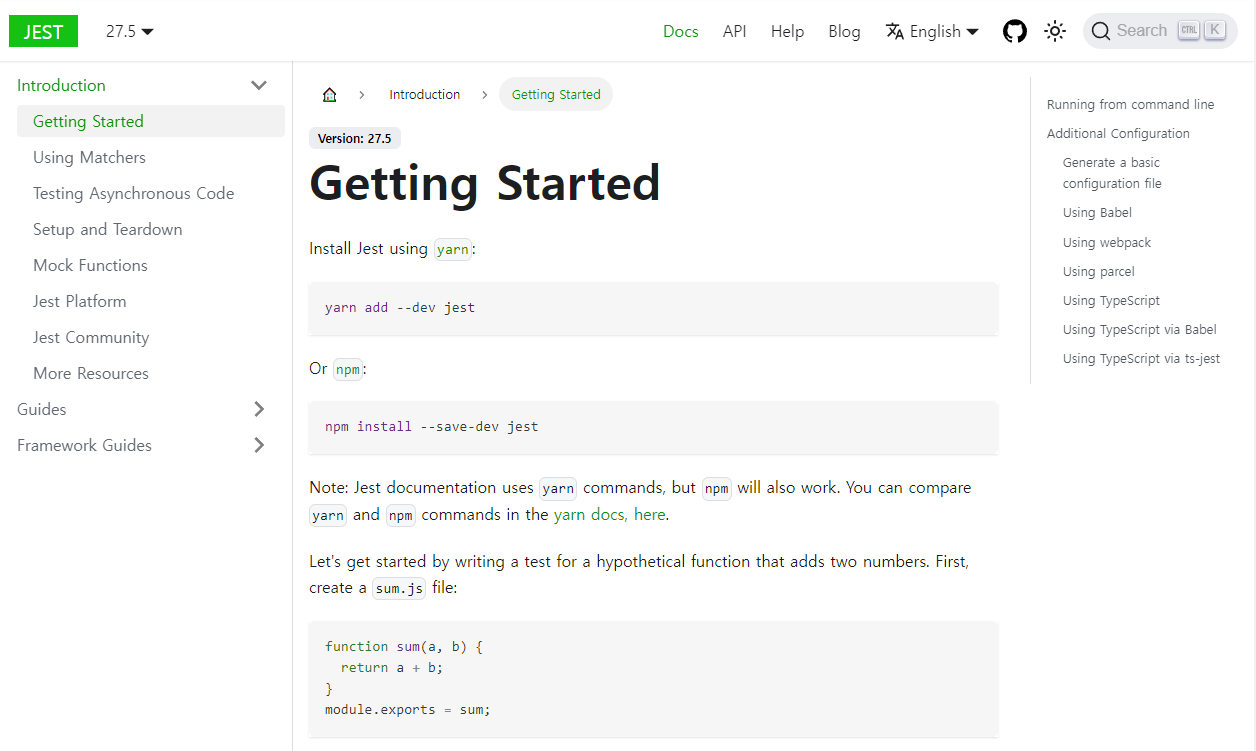Viewport: 1256px width, 751px height.
Task: Click the 'module.exports = sum;' code line
Action: pyautogui.click(x=408, y=710)
